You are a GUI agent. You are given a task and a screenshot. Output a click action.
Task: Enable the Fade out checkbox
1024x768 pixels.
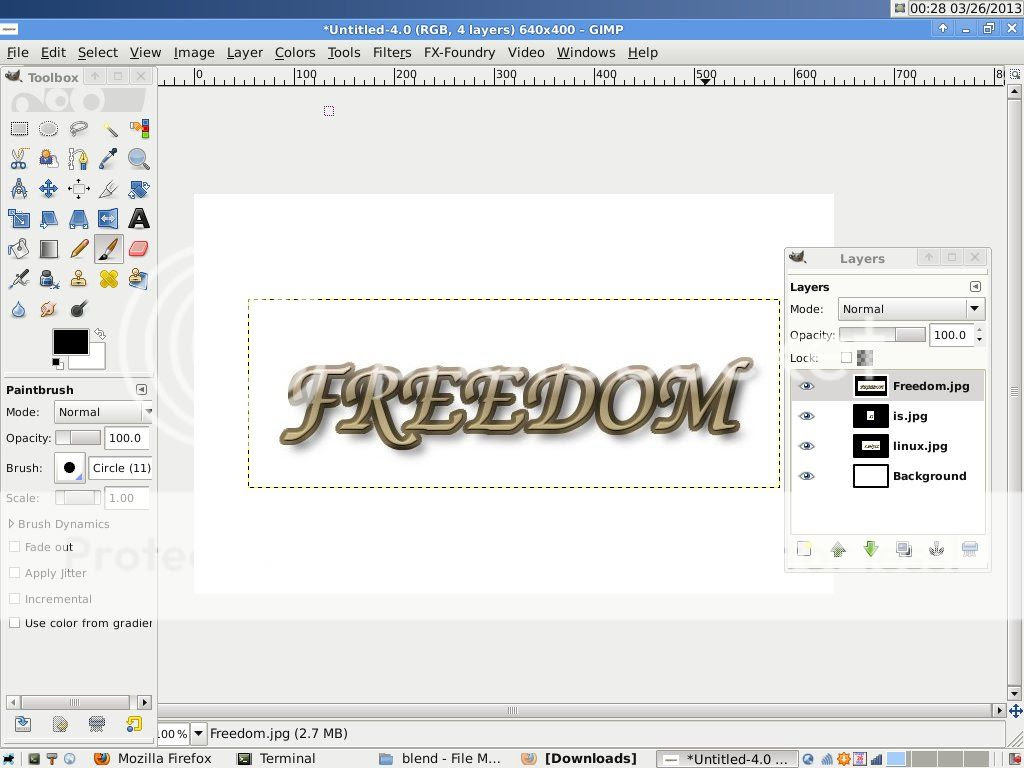click(15, 547)
